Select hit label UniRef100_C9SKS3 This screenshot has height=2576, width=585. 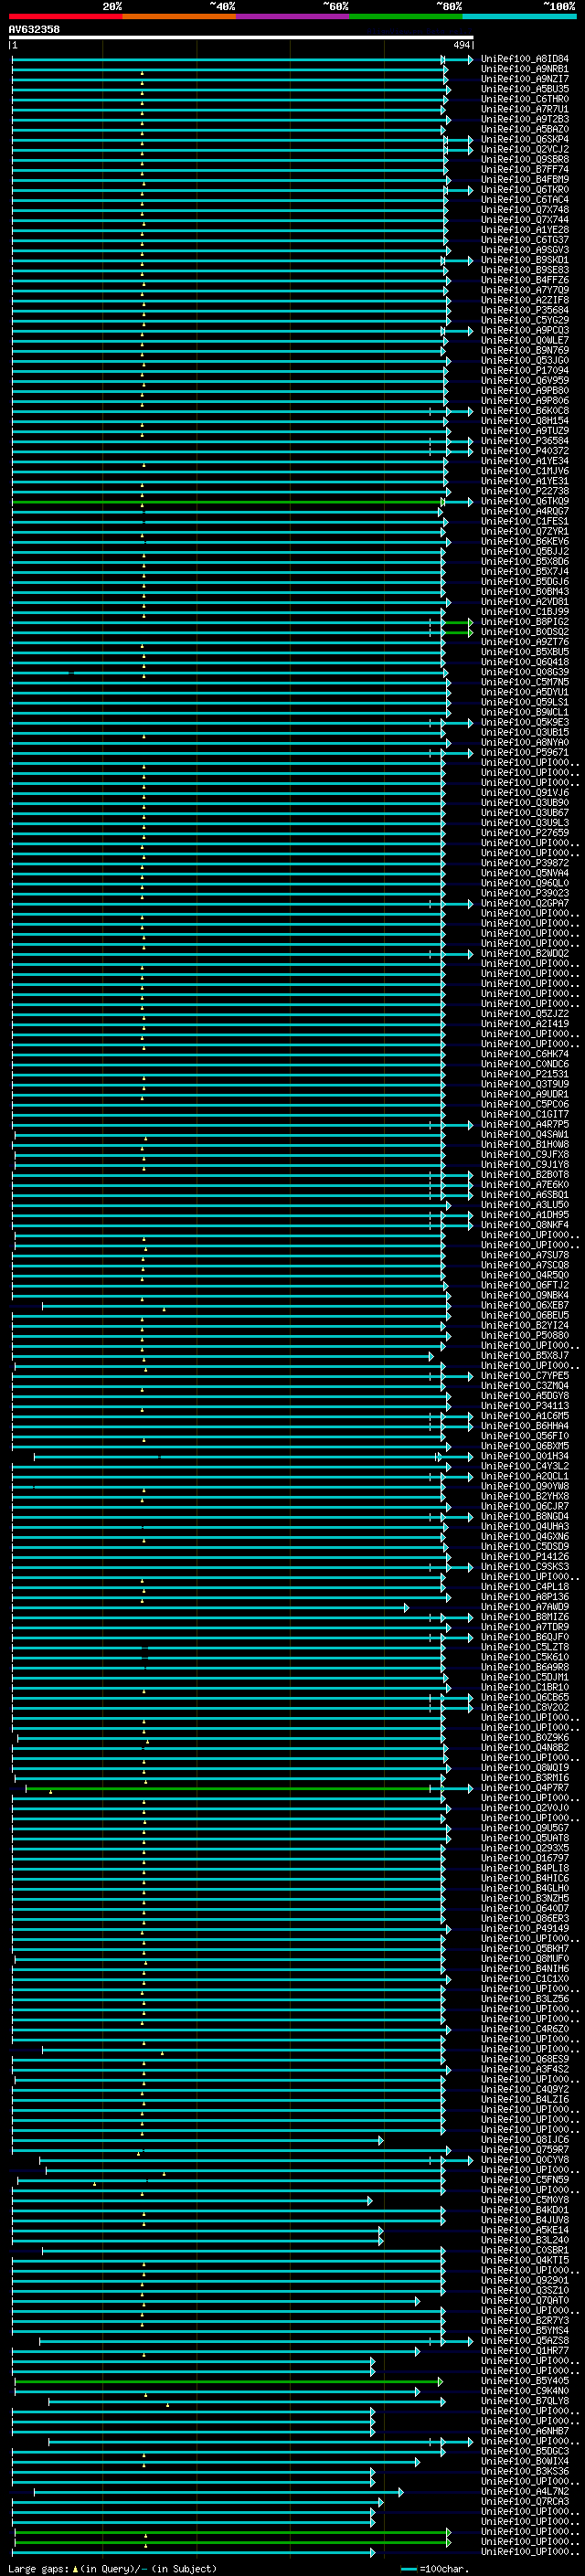525,1566
